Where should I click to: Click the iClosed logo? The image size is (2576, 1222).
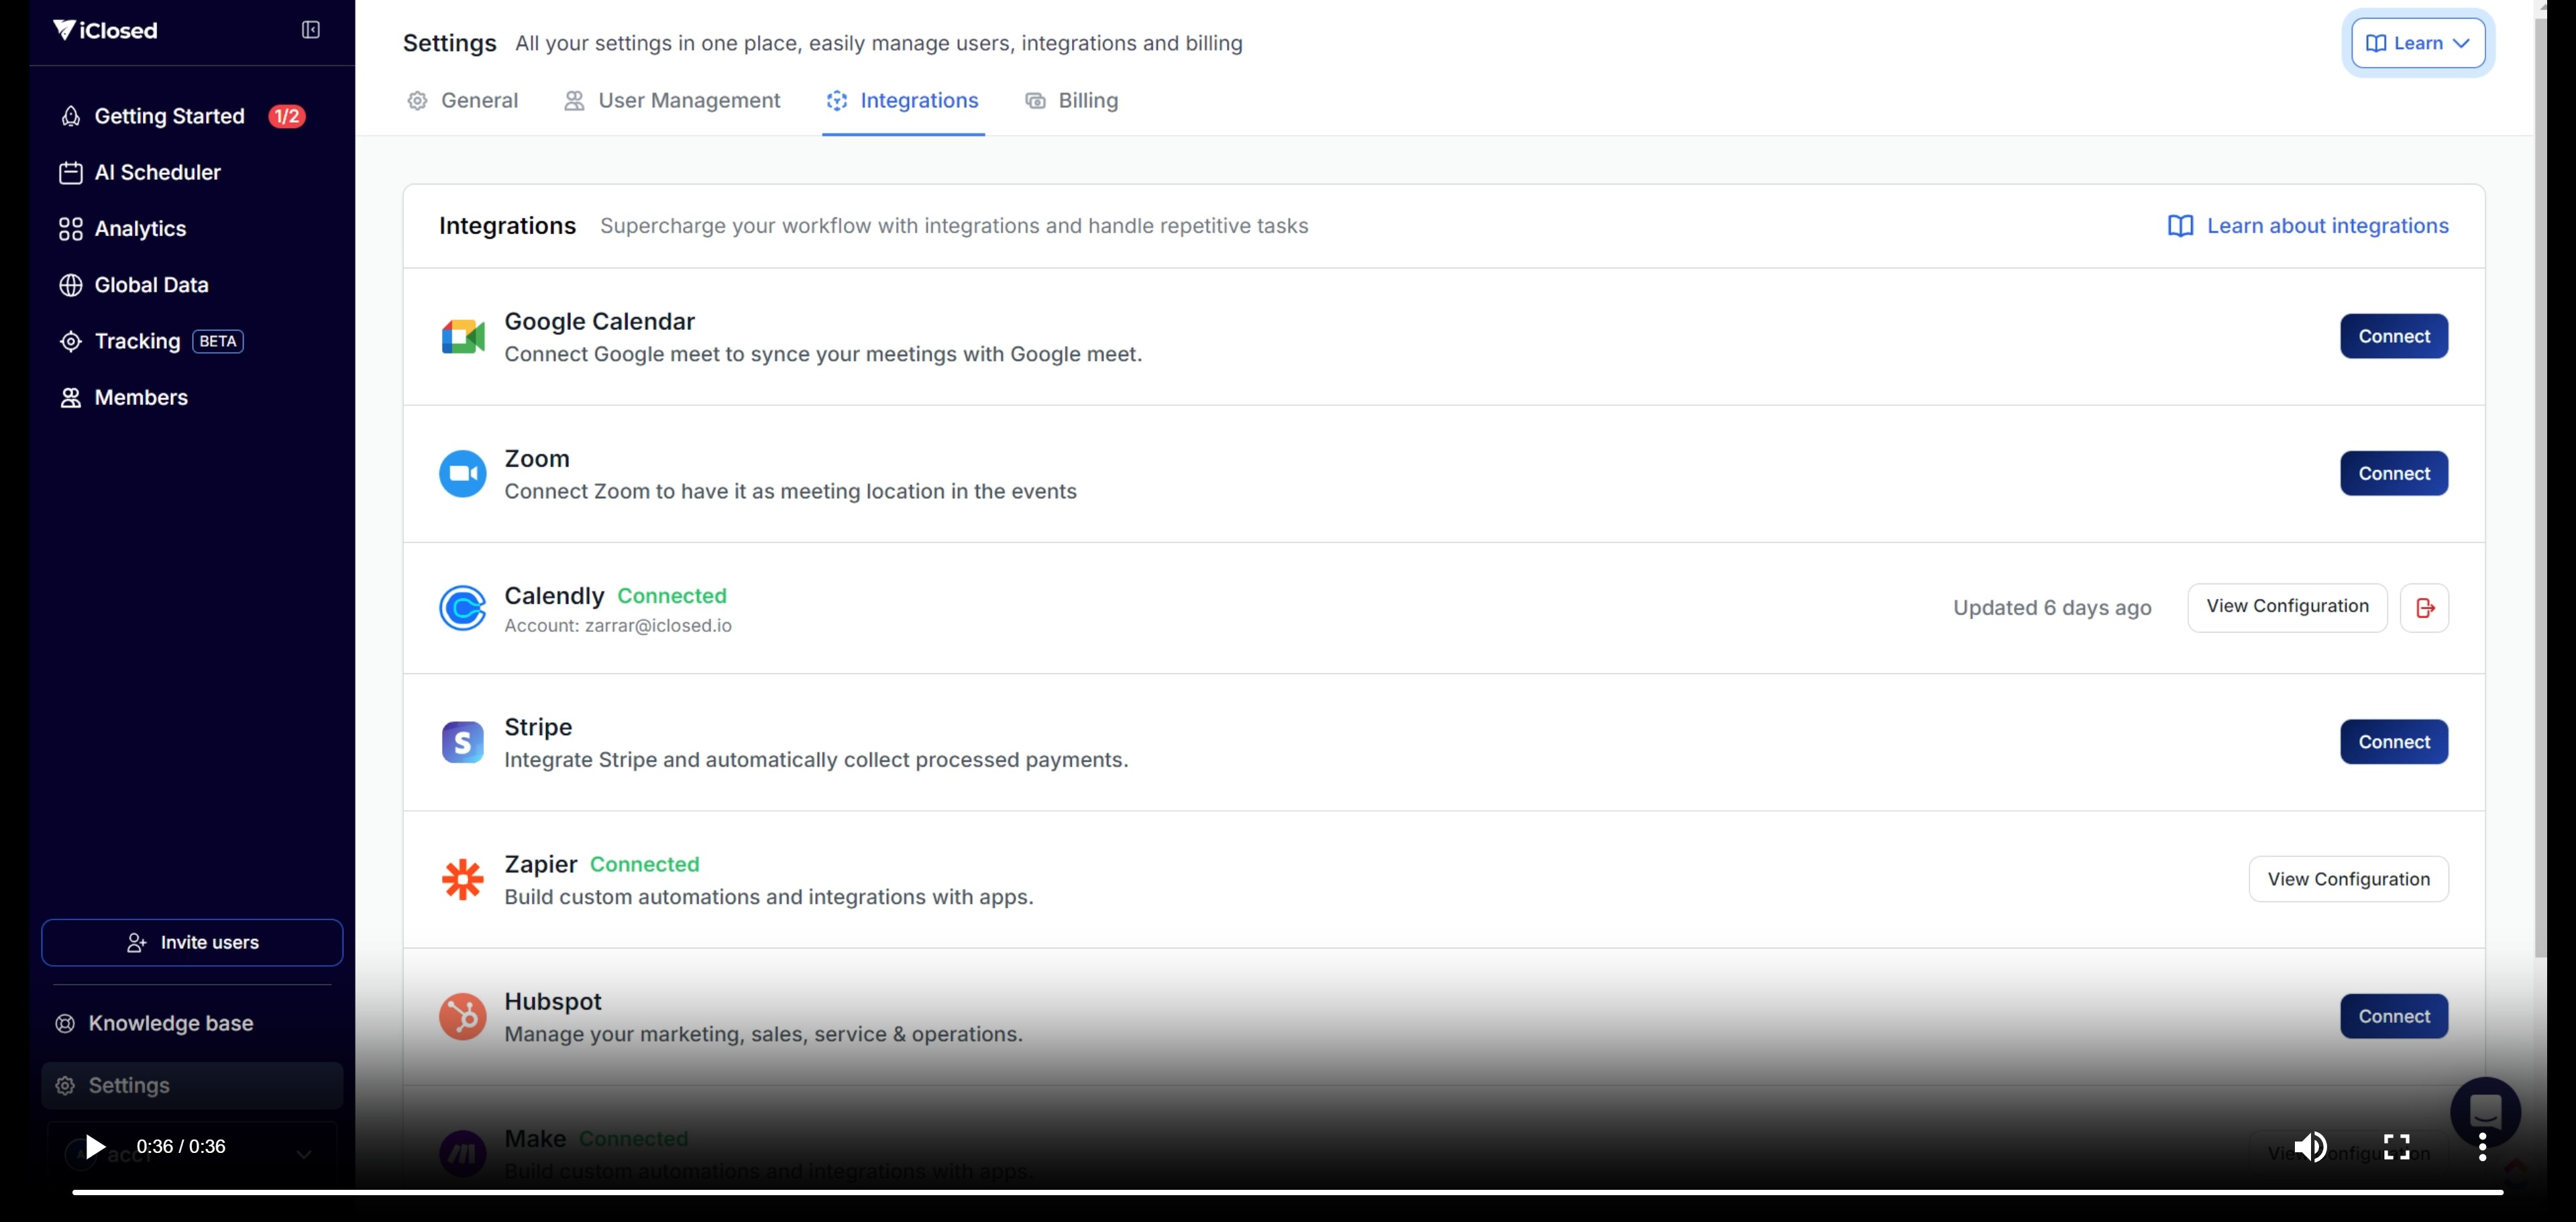[x=105, y=30]
